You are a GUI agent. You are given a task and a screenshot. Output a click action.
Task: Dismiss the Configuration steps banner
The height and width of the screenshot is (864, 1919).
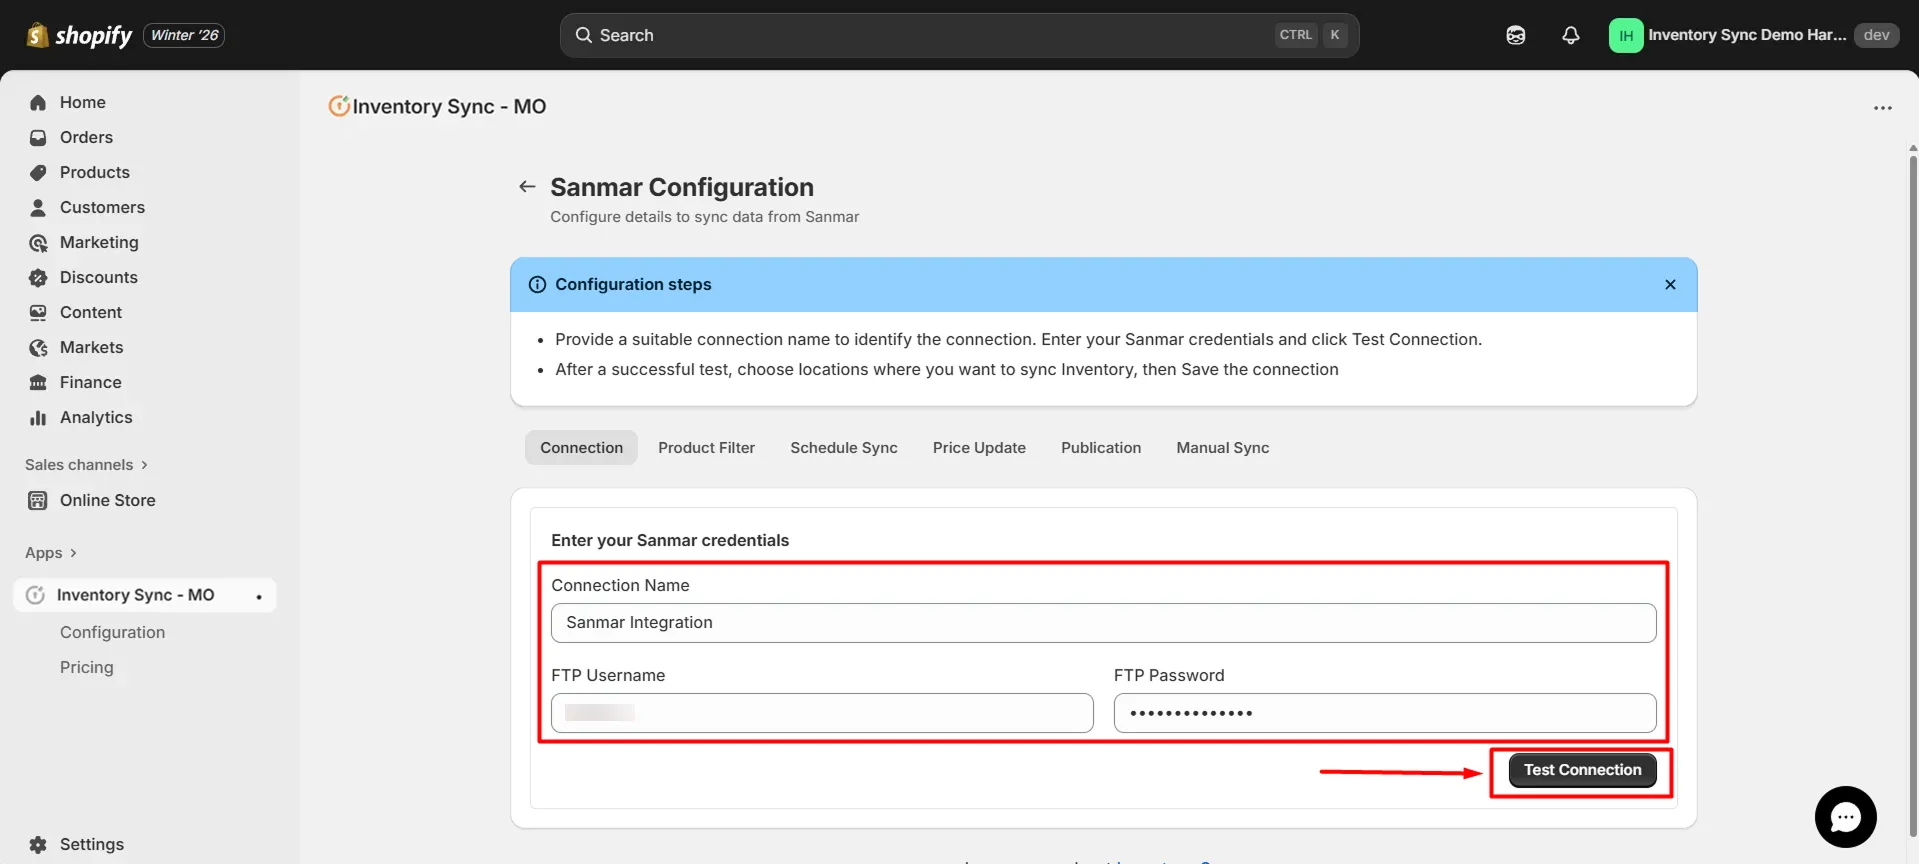point(1670,285)
